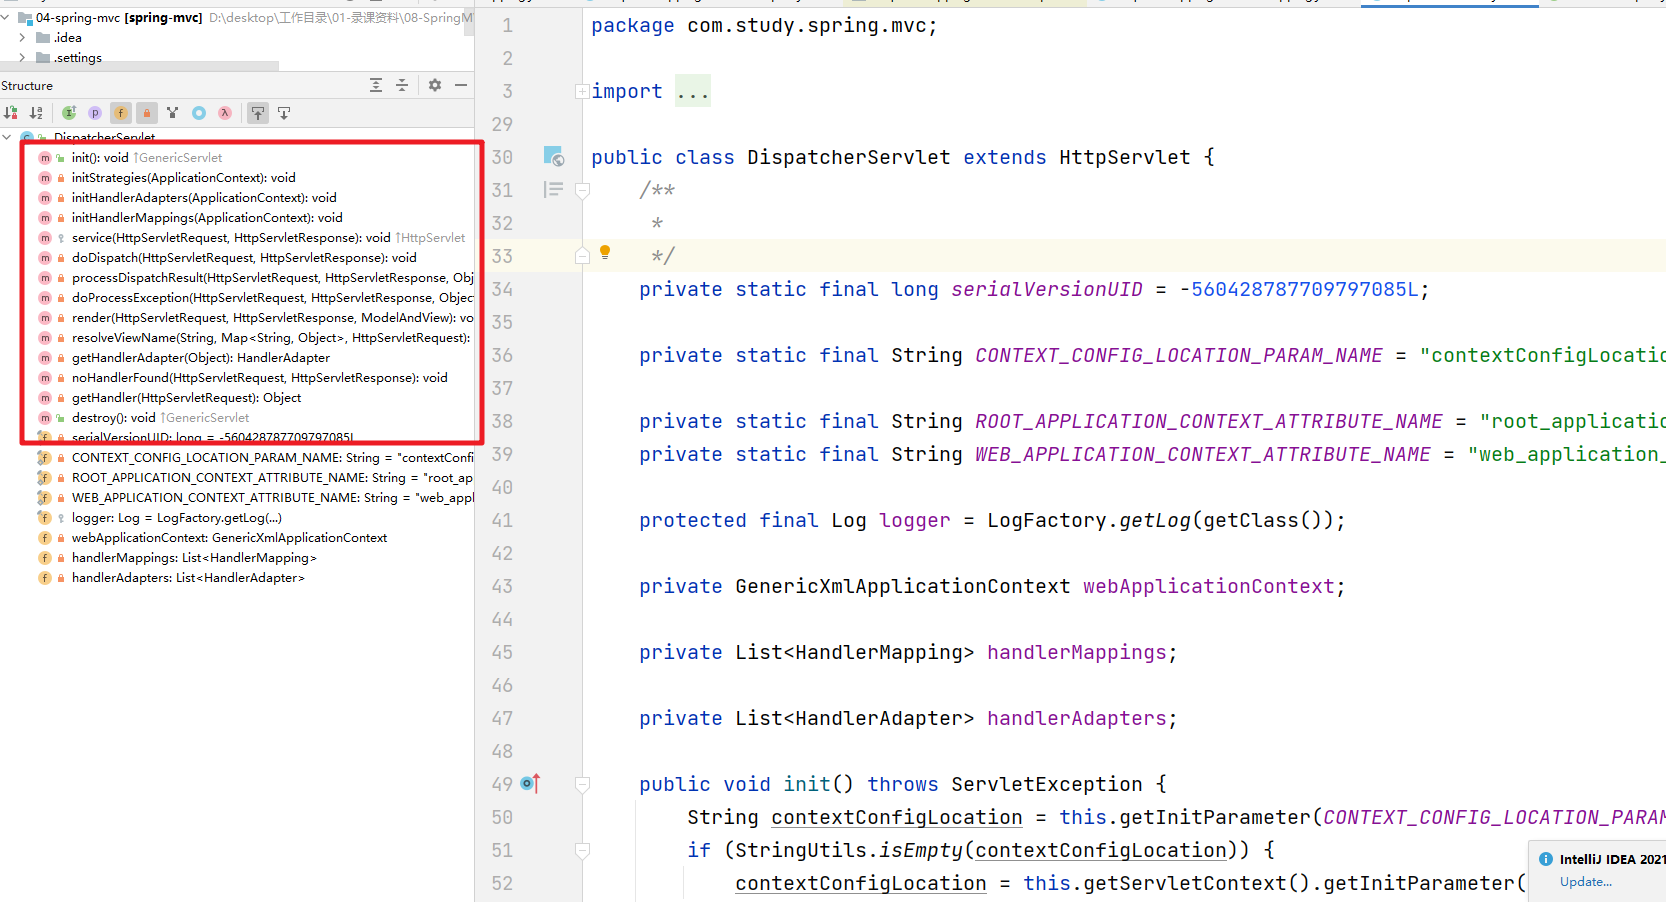1666x902 pixels.
Task: Collapse the if block fold at line 51
Action: coord(582,850)
